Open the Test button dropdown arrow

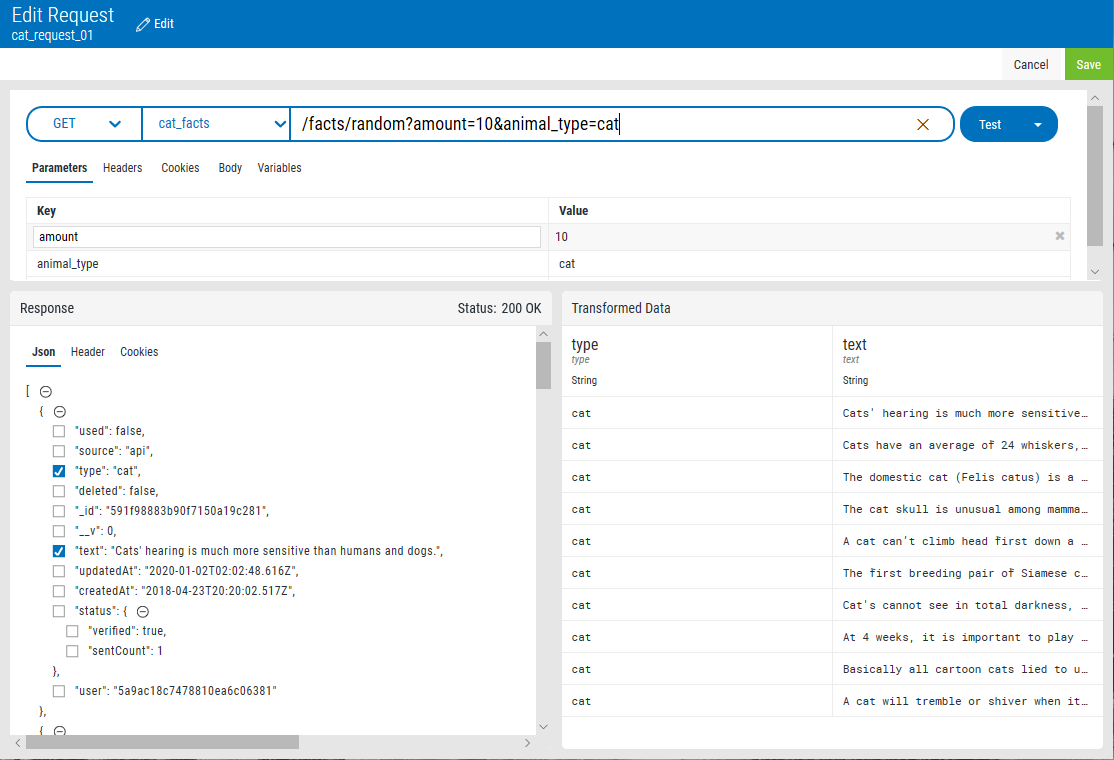pos(1038,125)
